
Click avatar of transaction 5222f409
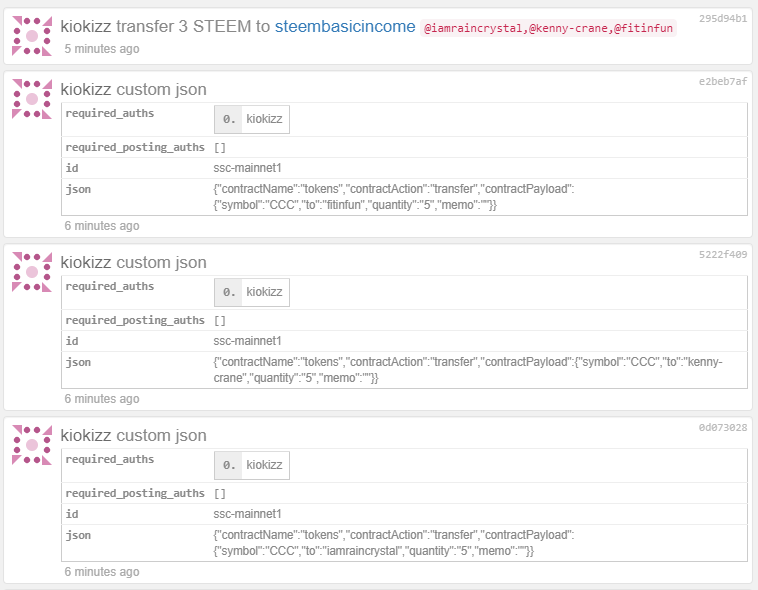[x=32, y=272]
